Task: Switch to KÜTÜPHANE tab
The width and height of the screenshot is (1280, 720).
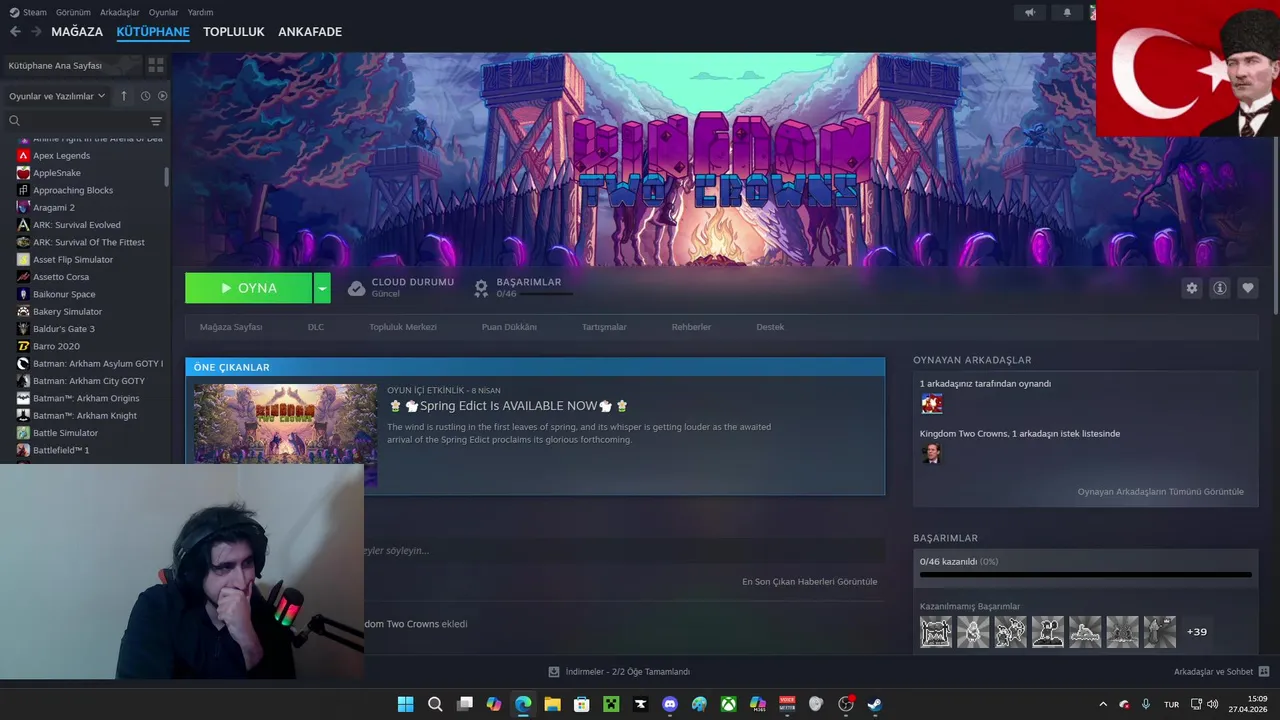Action: point(153,32)
